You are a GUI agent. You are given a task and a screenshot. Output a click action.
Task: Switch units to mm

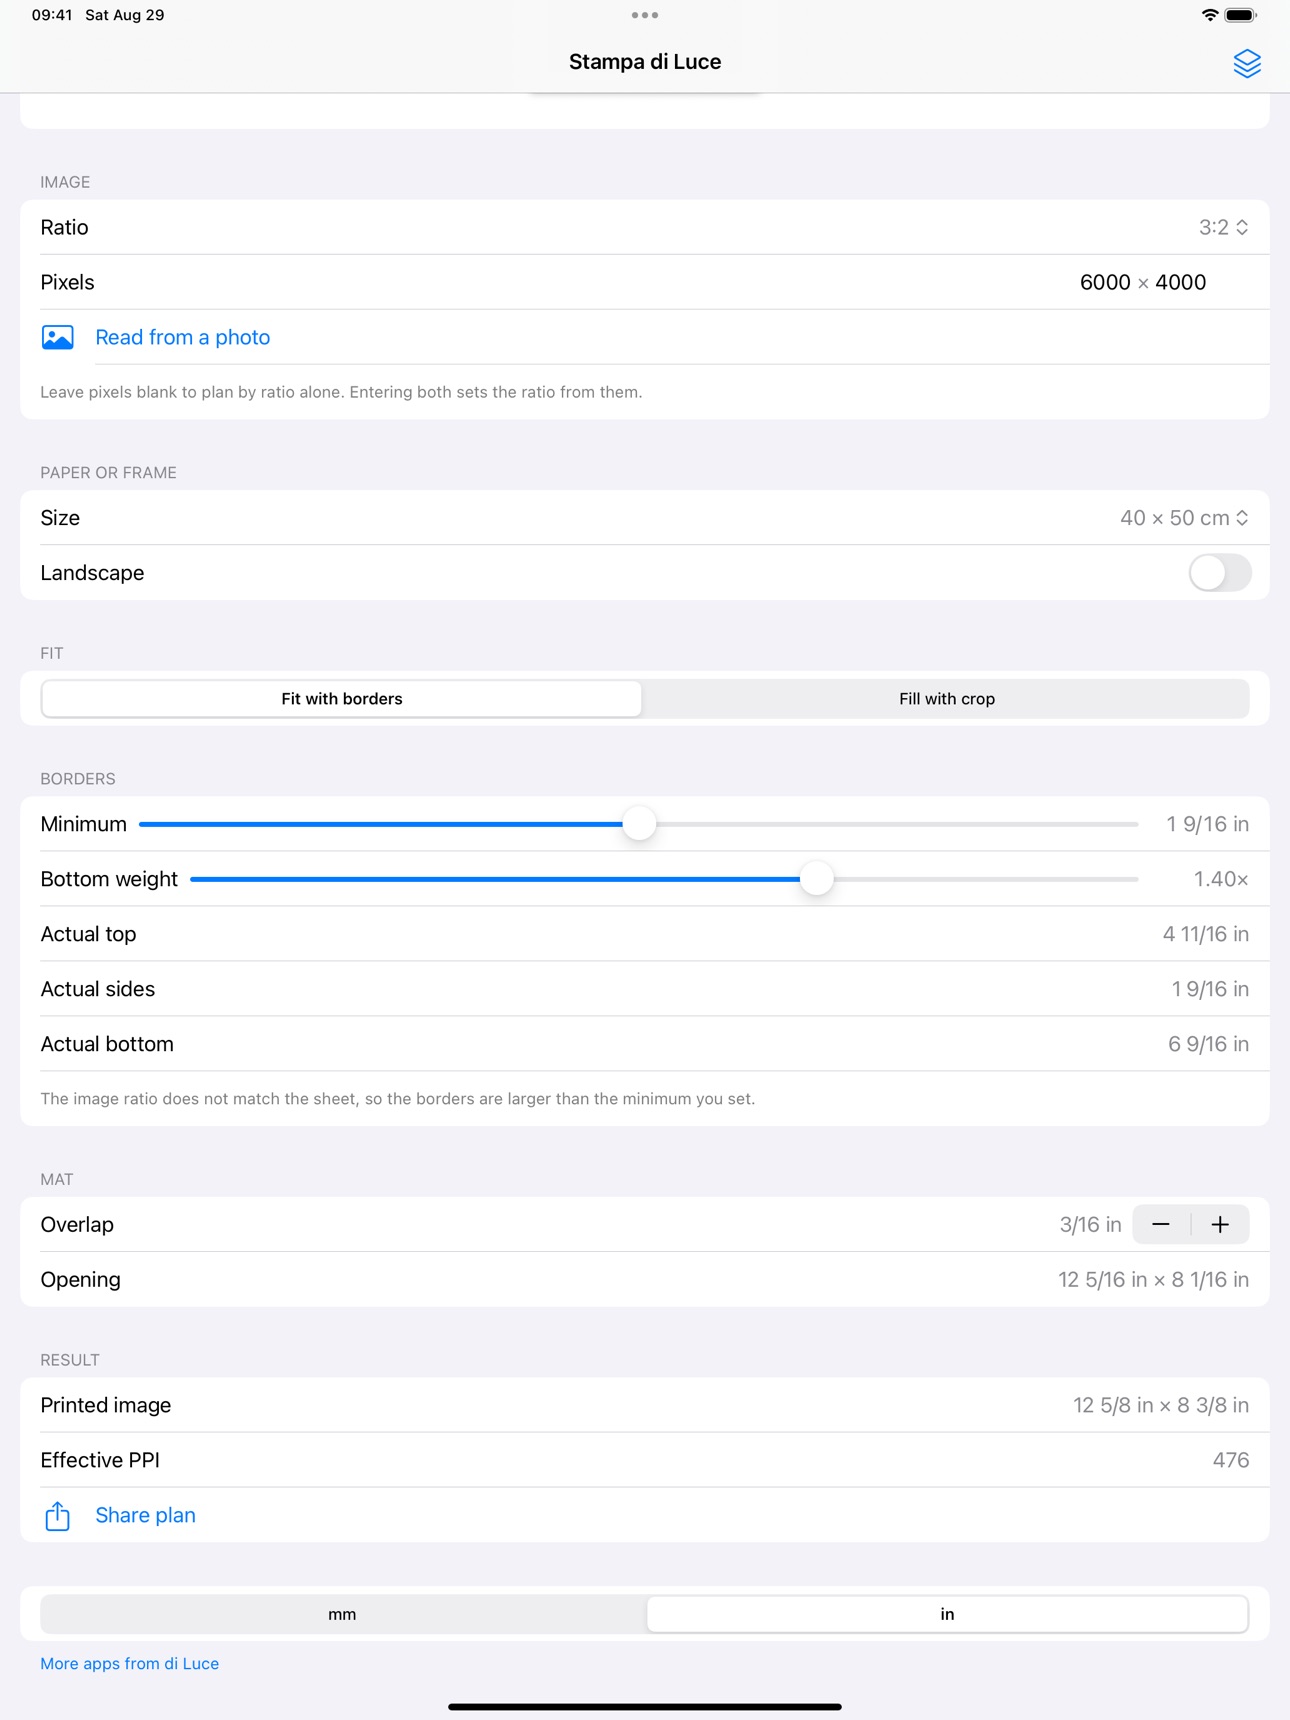pyautogui.click(x=342, y=1614)
